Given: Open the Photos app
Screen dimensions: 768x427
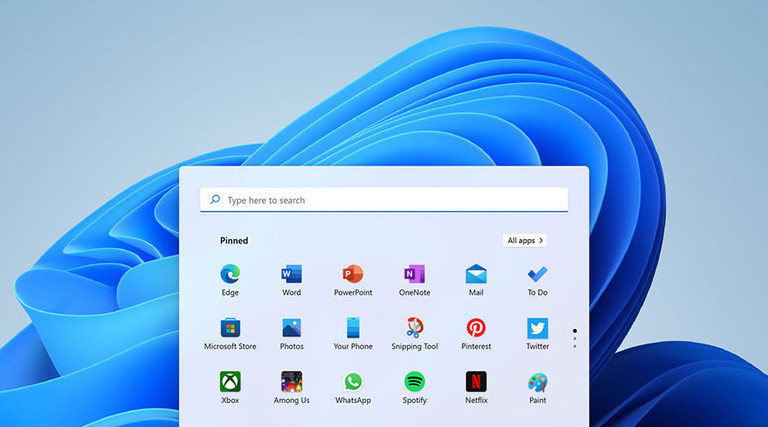Looking at the screenshot, I should tap(291, 333).
